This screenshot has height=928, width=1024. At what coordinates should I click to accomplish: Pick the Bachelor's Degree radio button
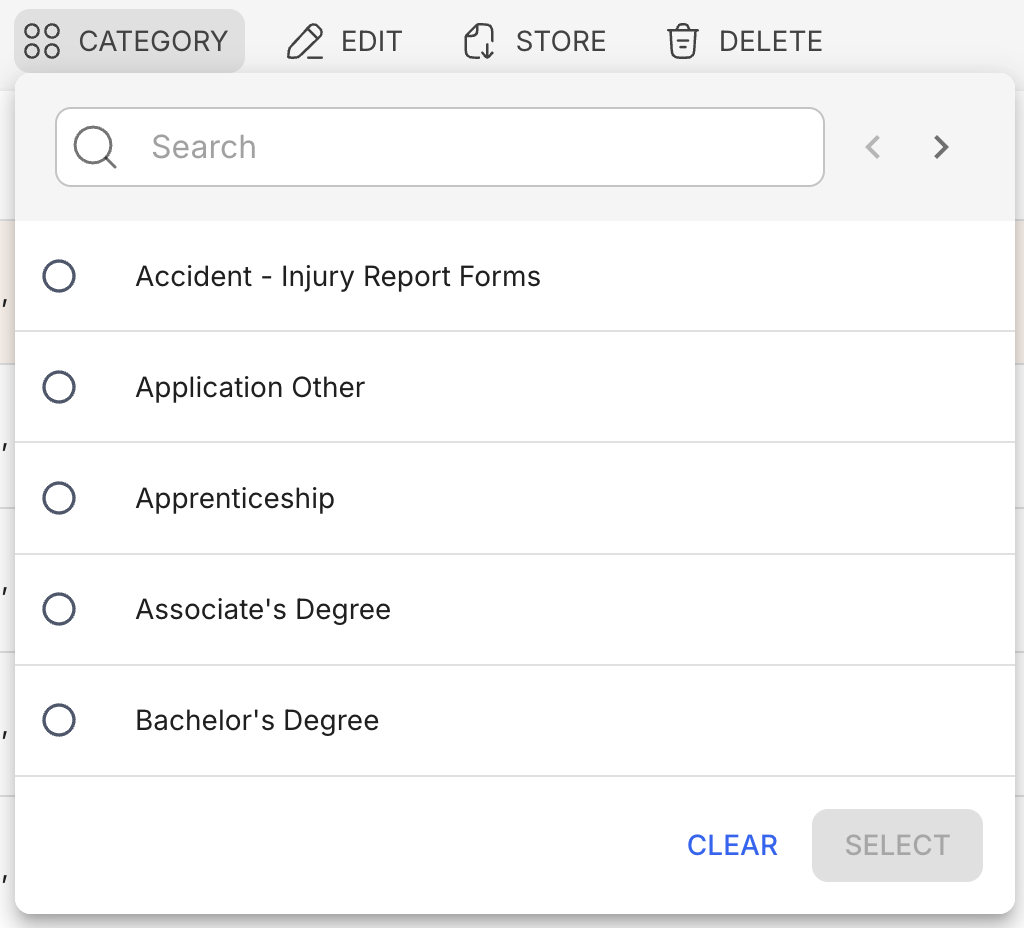point(59,720)
